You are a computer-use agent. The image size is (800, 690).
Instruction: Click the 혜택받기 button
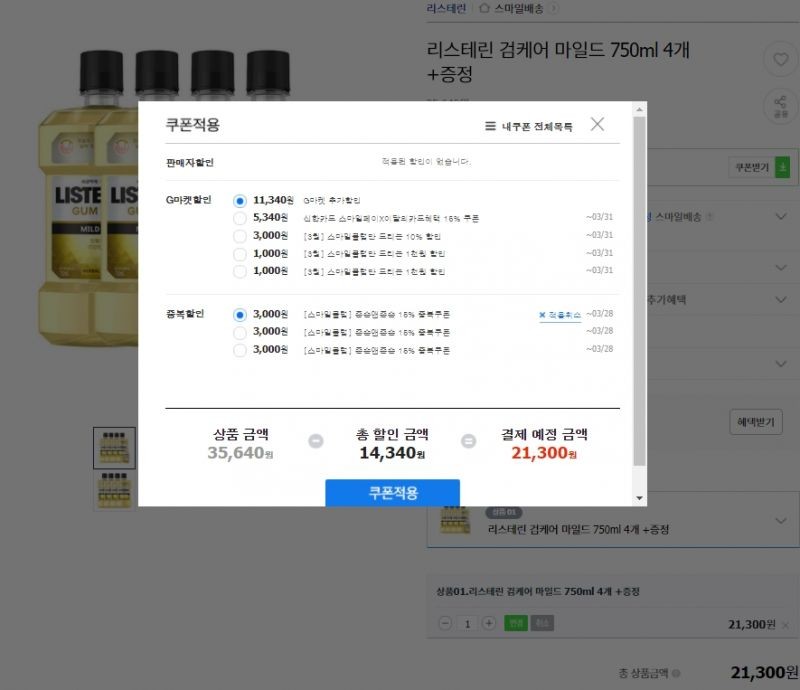756,422
